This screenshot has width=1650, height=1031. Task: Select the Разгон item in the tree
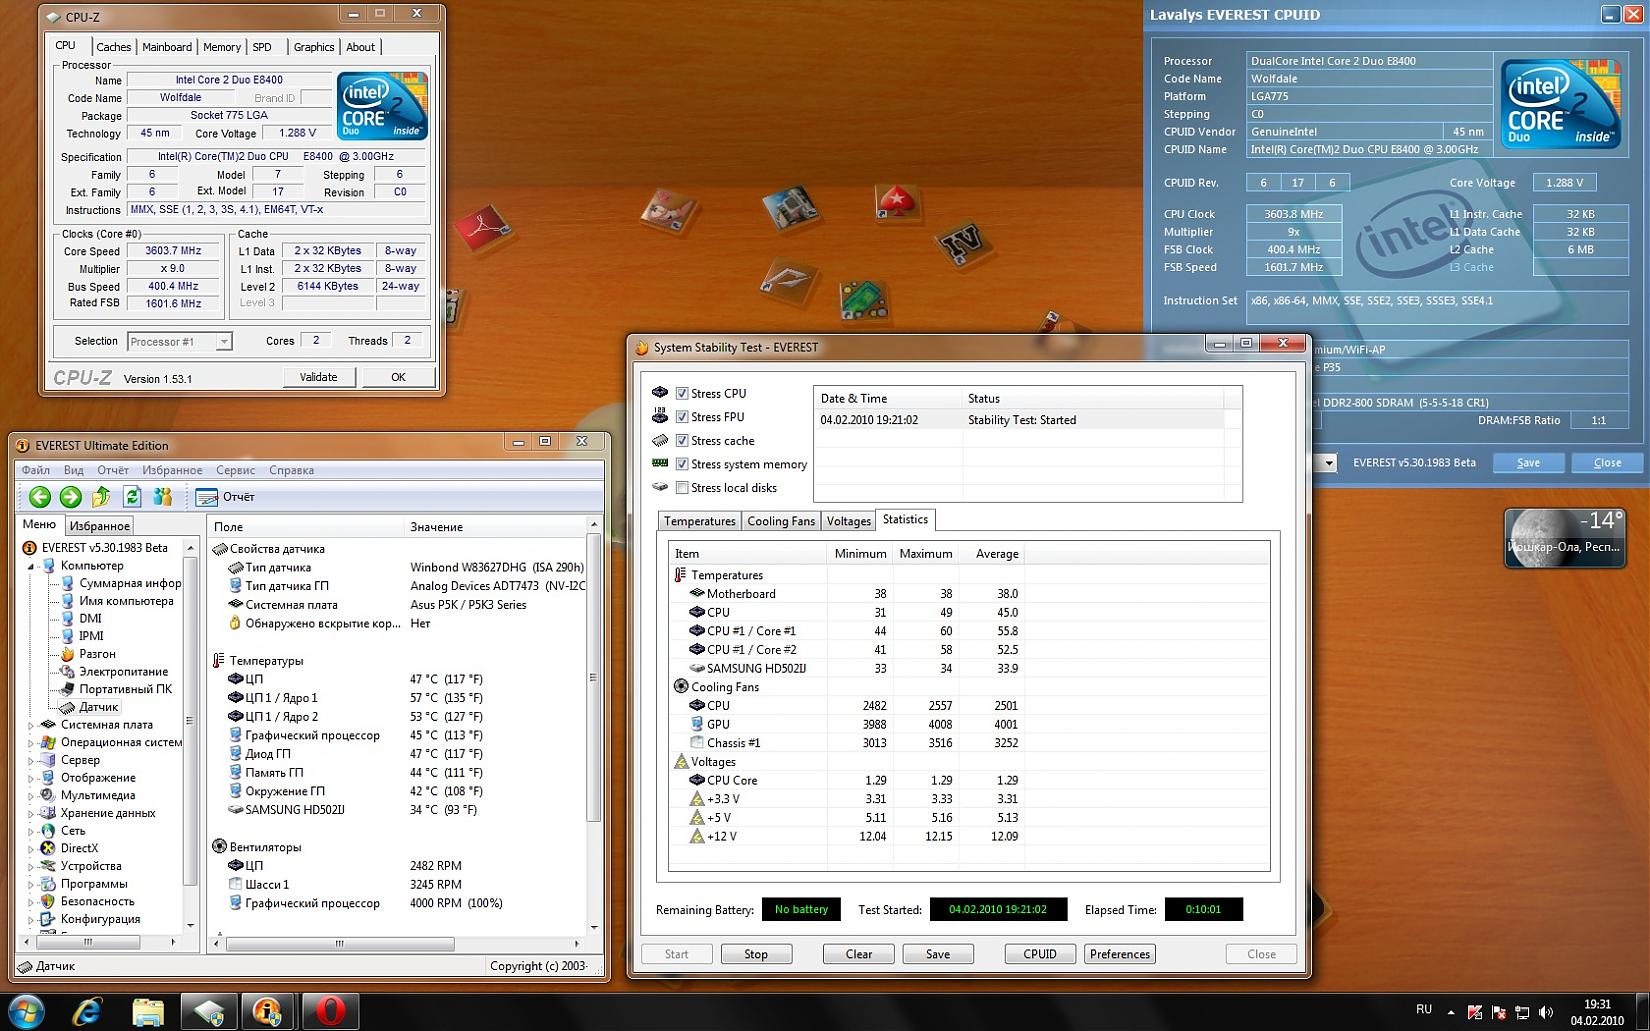tap(97, 654)
